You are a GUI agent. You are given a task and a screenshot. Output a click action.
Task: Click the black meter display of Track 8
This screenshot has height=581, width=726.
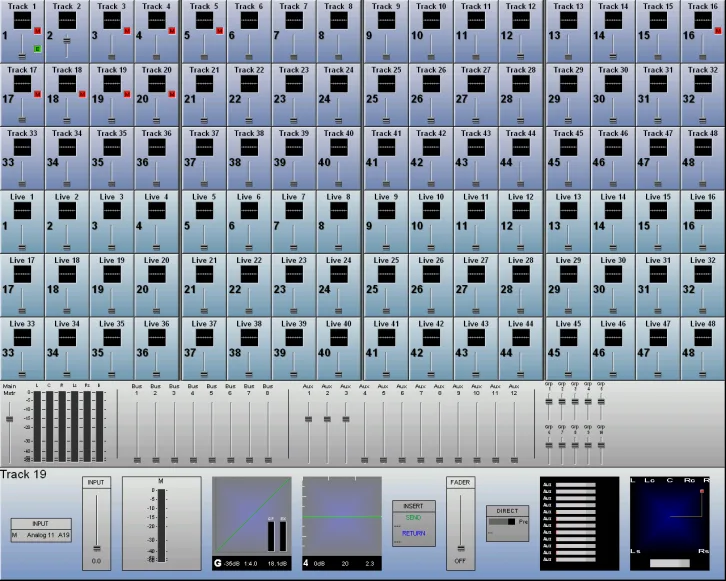[339, 20]
